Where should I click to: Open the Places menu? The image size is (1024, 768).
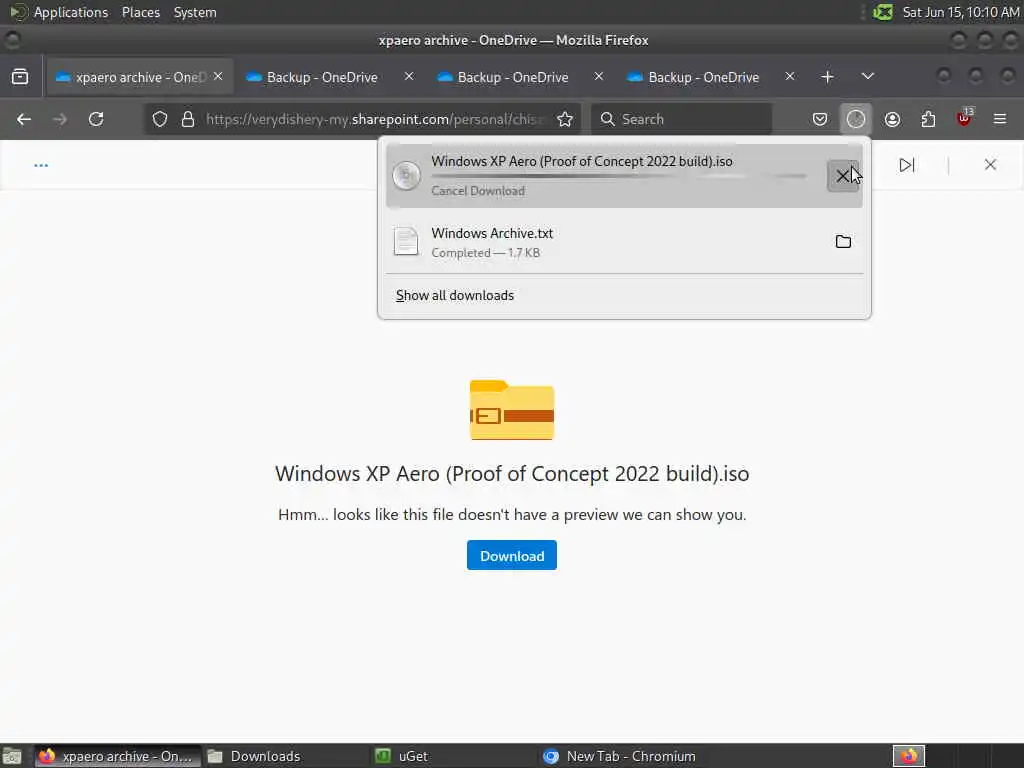coord(141,12)
